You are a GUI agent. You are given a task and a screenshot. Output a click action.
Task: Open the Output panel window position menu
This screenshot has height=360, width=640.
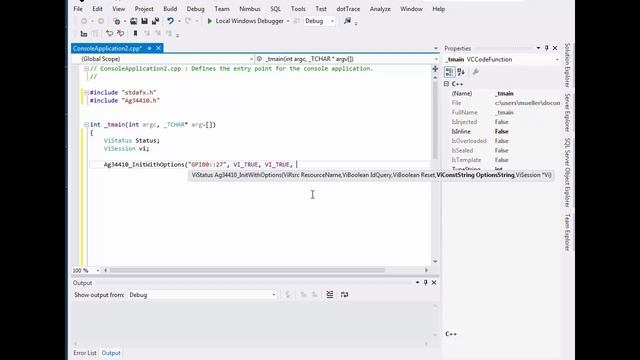click(417, 282)
